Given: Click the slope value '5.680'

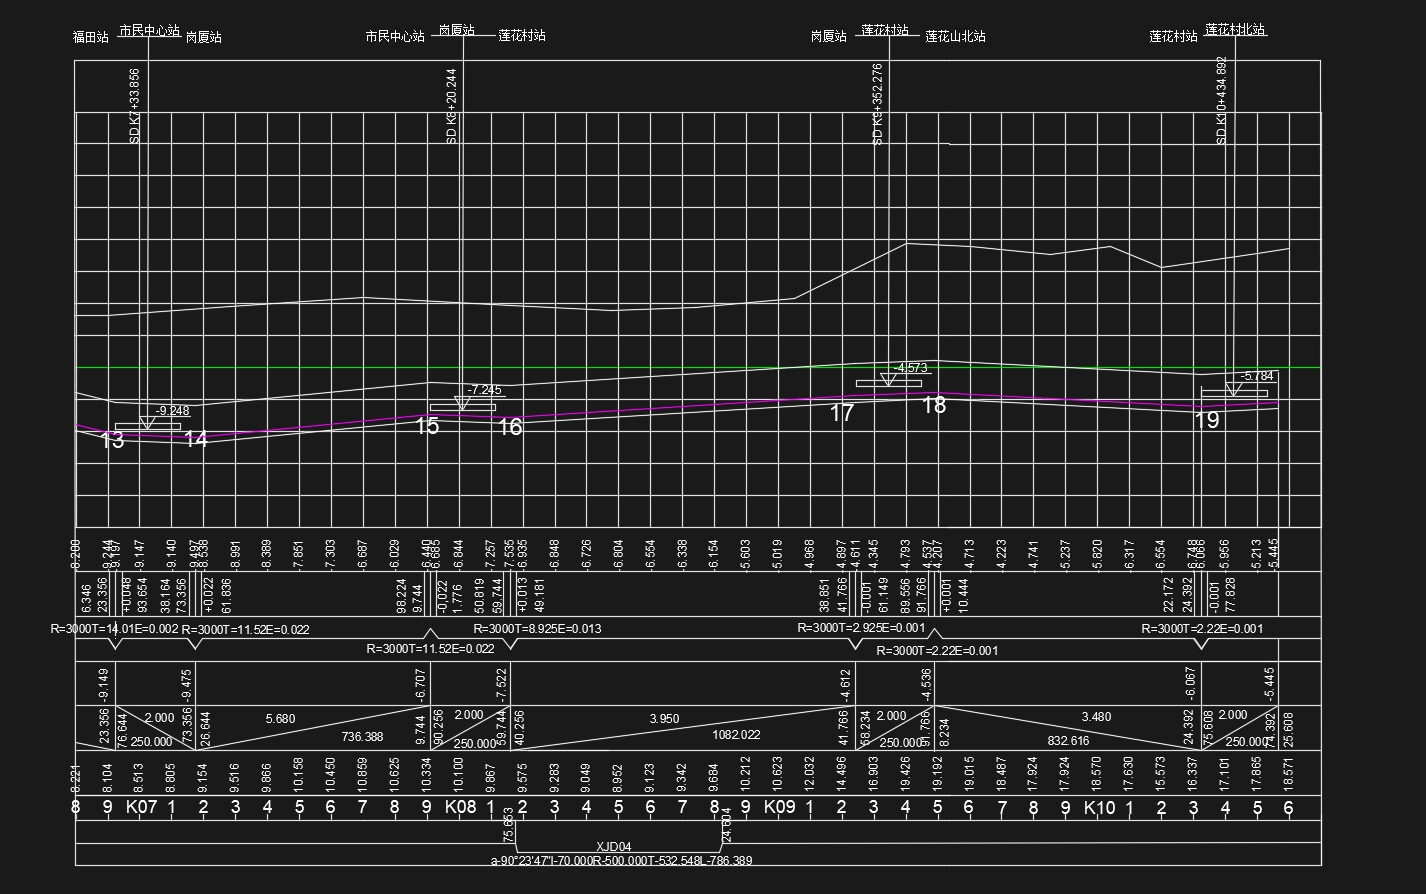Looking at the screenshot, I should coord(281,718).
